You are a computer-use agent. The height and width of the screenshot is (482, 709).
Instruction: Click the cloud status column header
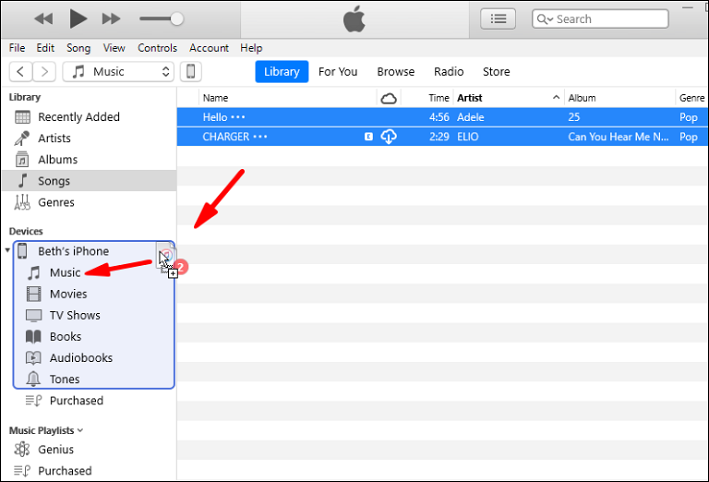coord(388,98)
